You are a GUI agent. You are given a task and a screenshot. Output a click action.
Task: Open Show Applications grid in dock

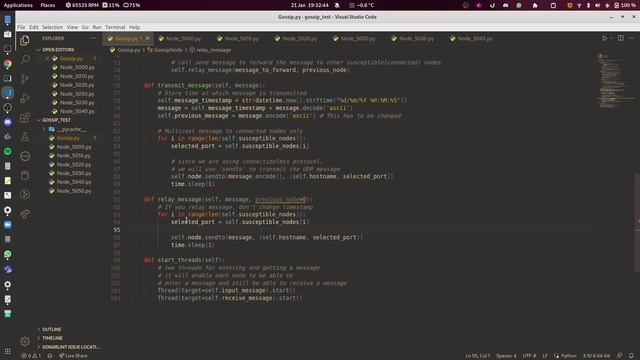pos(7,351)
